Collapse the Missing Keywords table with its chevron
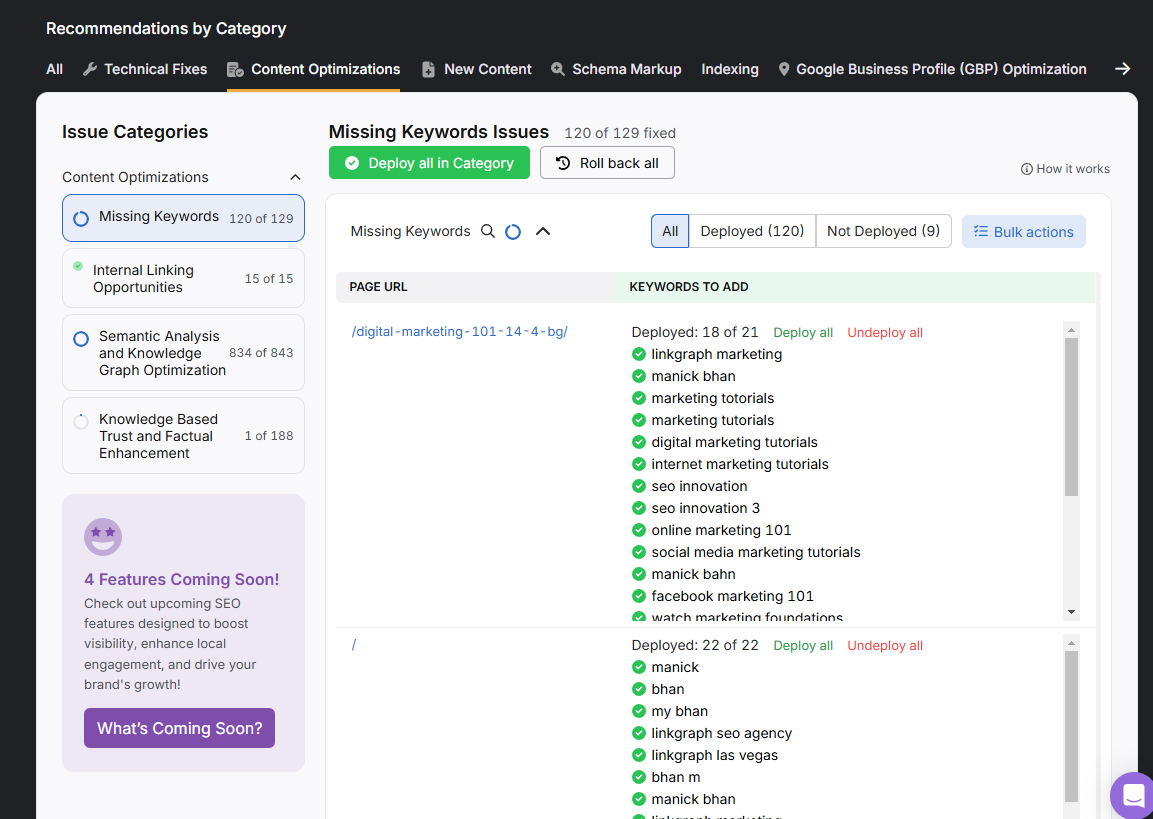The image size is (1153, 819). 542,231
